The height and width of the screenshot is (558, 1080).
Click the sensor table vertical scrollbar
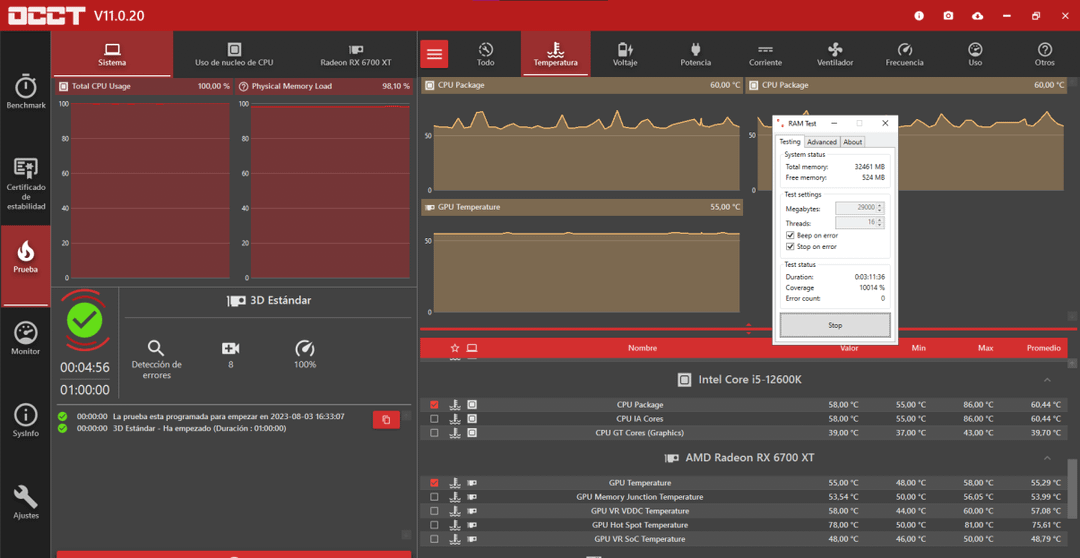[x=1072, y=489]
